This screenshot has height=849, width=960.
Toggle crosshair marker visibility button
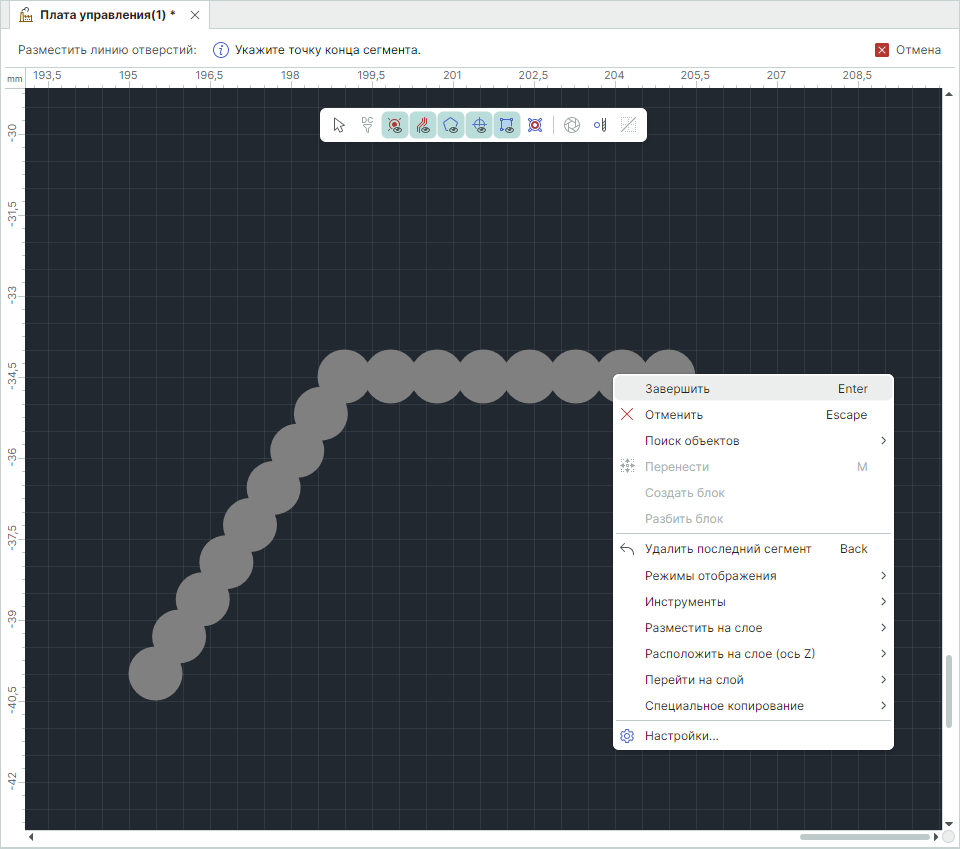click(479, 125)
